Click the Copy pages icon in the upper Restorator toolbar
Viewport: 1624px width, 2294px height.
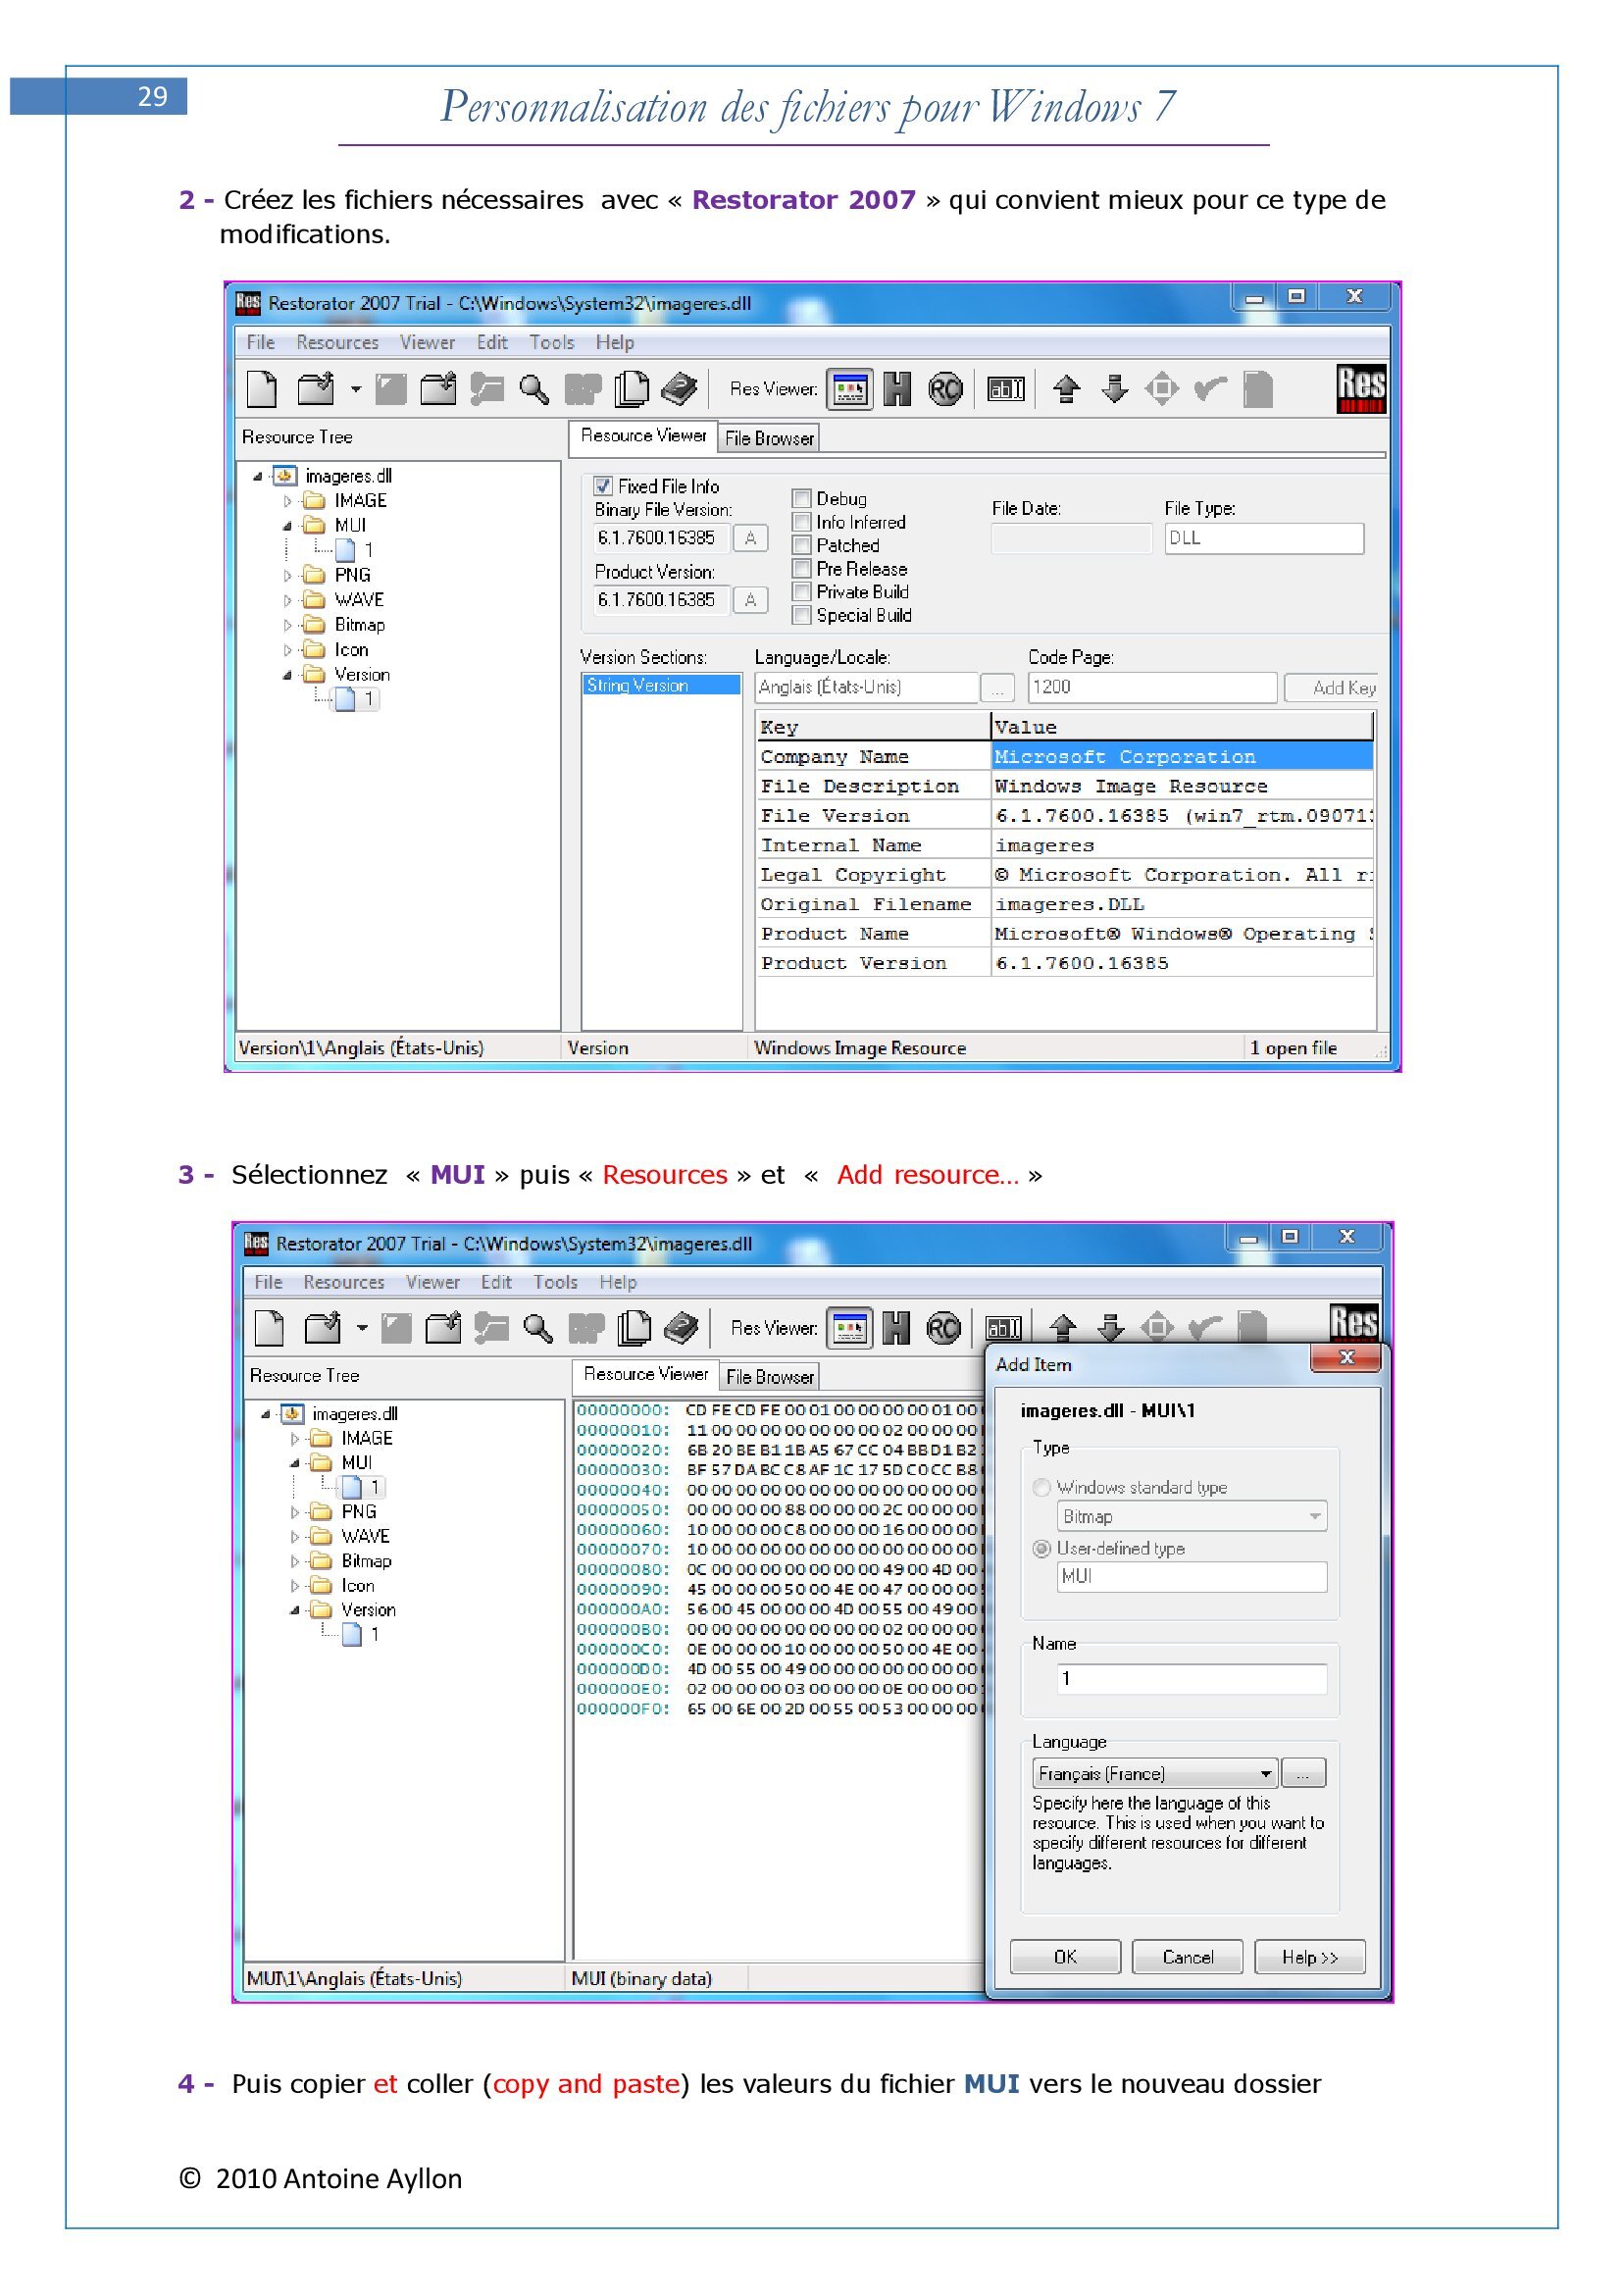click(x=631, y=389)
